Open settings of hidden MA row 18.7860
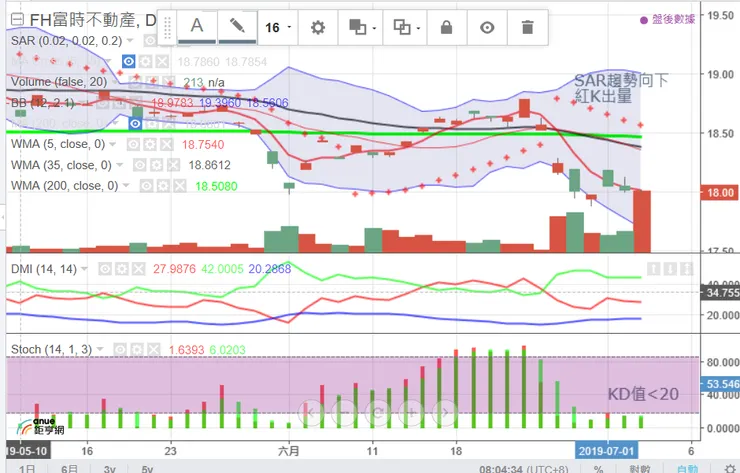The height and width of the screenshot is (473, 740). pyautogui.click(x=146, y=61)
